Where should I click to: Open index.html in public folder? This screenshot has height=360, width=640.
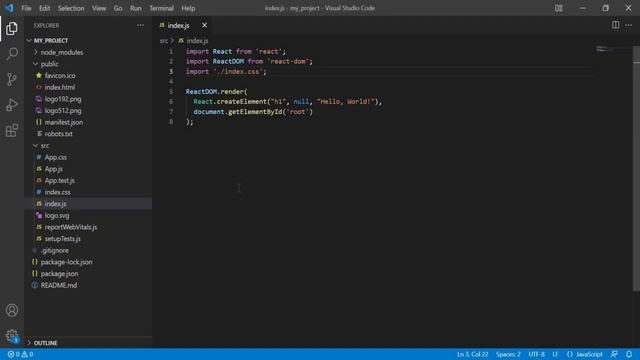click(88, 87)
